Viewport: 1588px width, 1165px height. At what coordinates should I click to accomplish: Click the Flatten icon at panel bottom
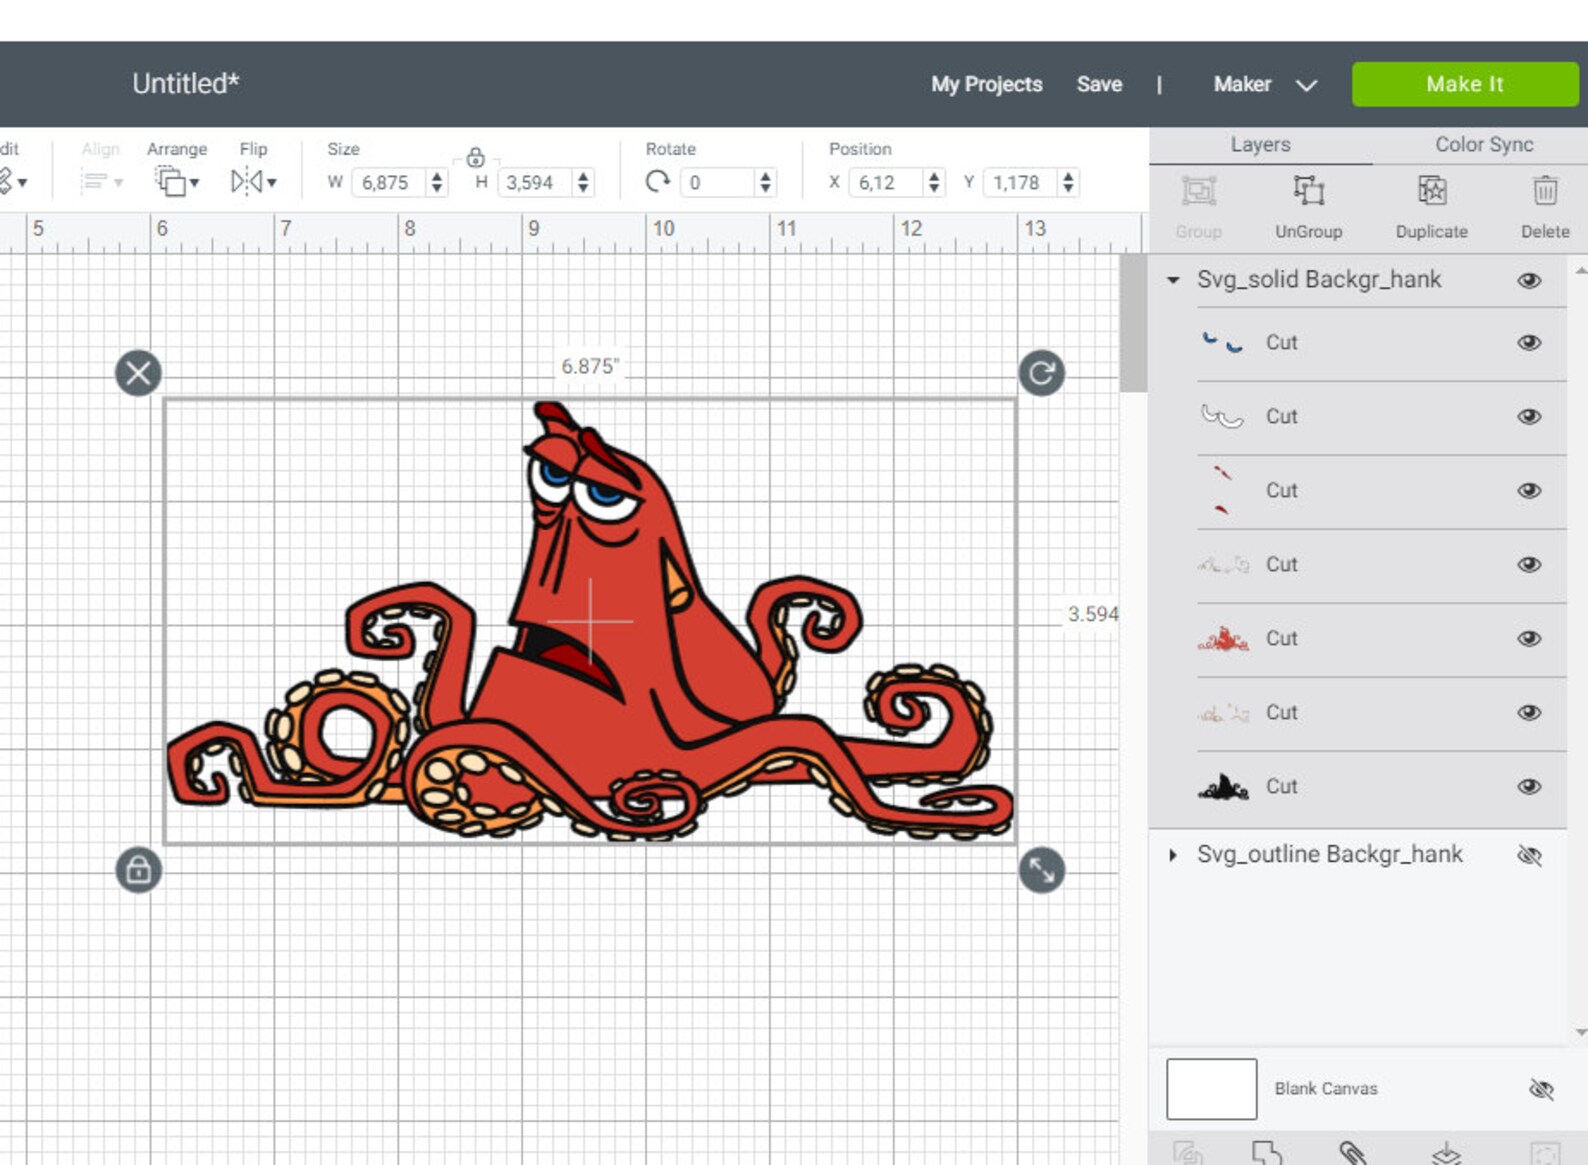(1446, 1153)
